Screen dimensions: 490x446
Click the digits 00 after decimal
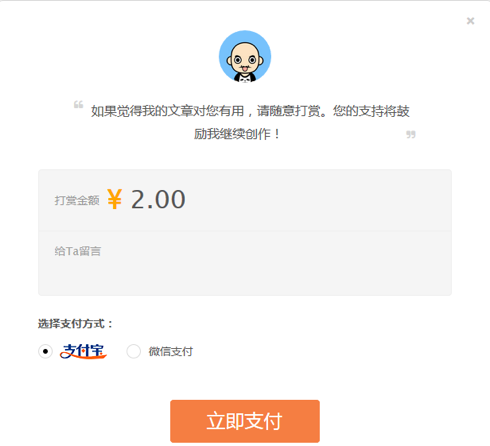(170, 199)
